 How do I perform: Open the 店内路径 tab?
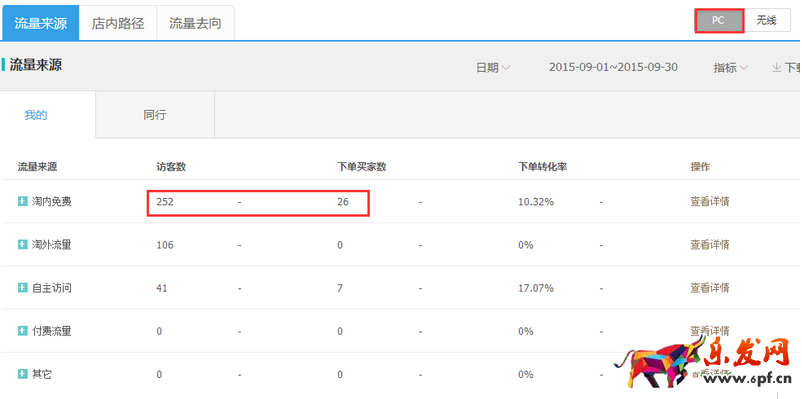click(x=118, y=23)
